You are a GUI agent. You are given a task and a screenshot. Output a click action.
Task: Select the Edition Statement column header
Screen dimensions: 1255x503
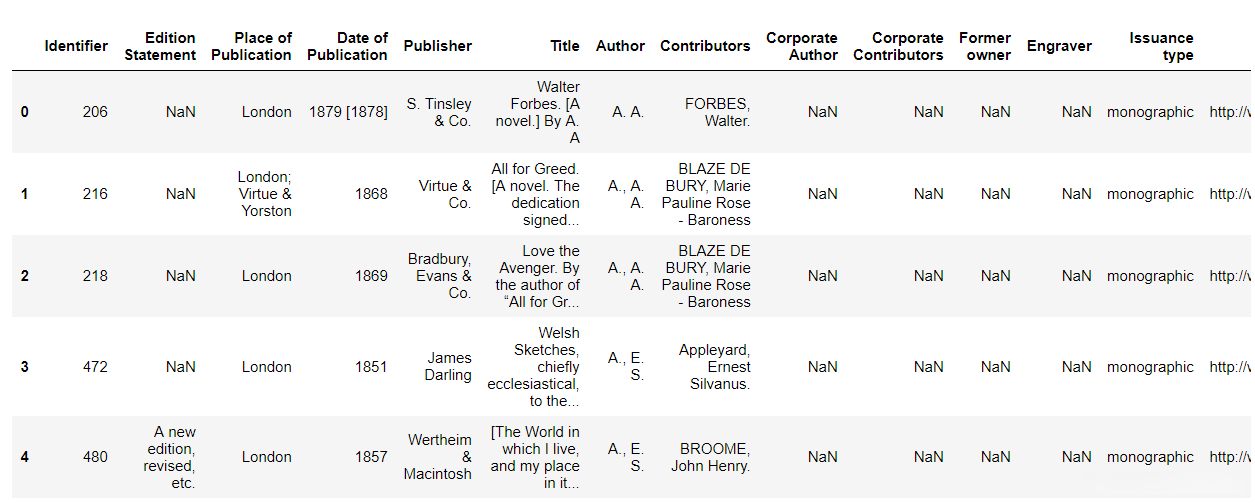tap(160, 46)
